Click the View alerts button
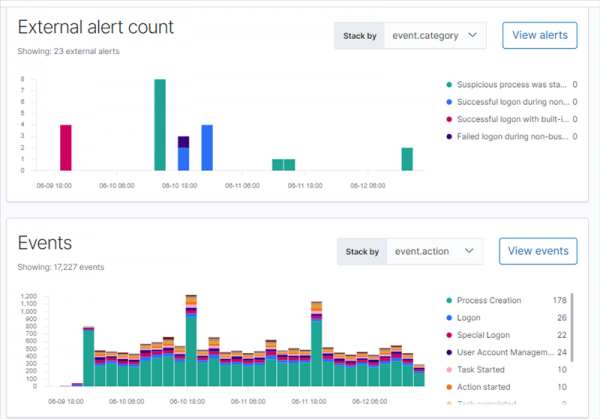The image size is (600, 419). [x=539, y=35]
